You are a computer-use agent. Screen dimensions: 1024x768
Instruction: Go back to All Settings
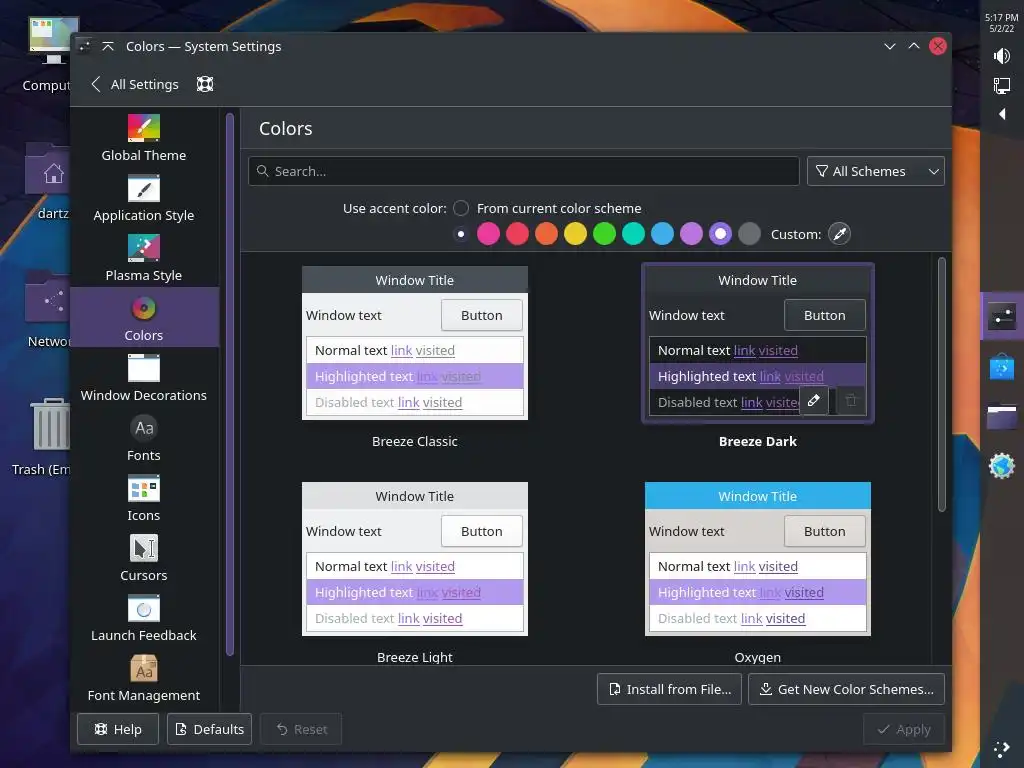coord(135,84)
